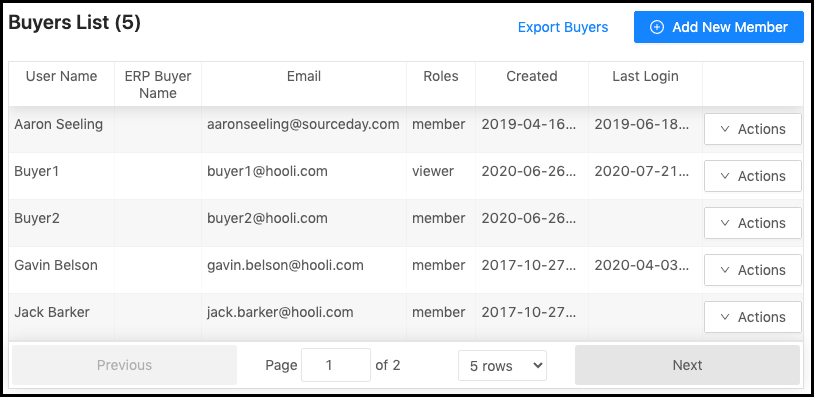Open Actions dropdown for Jack Barker
814x397 pixels.
pyautogui.click(x=753, y=317)
